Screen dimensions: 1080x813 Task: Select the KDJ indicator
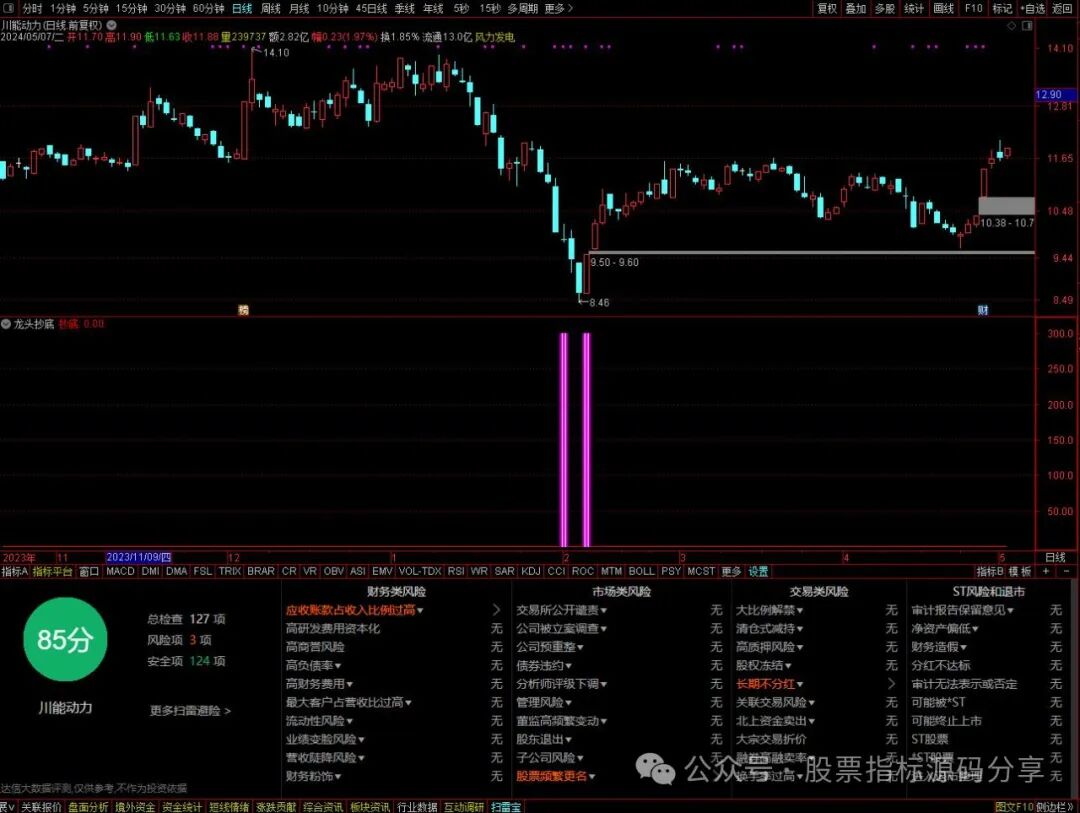click(x=530, y=572)
